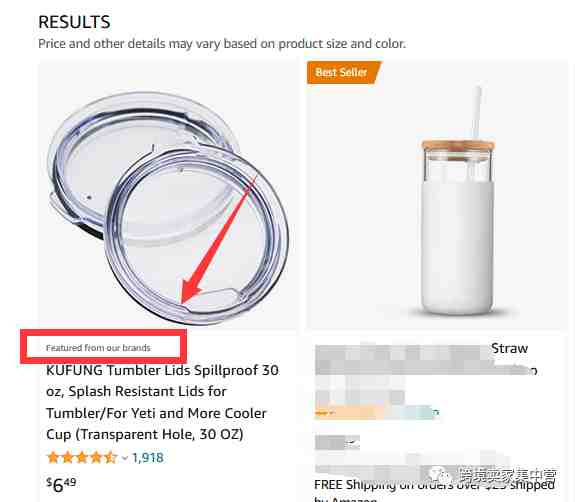Open the KUFUNG Tumbler Lids product title

pyautogui.click(x=162, y=402)
